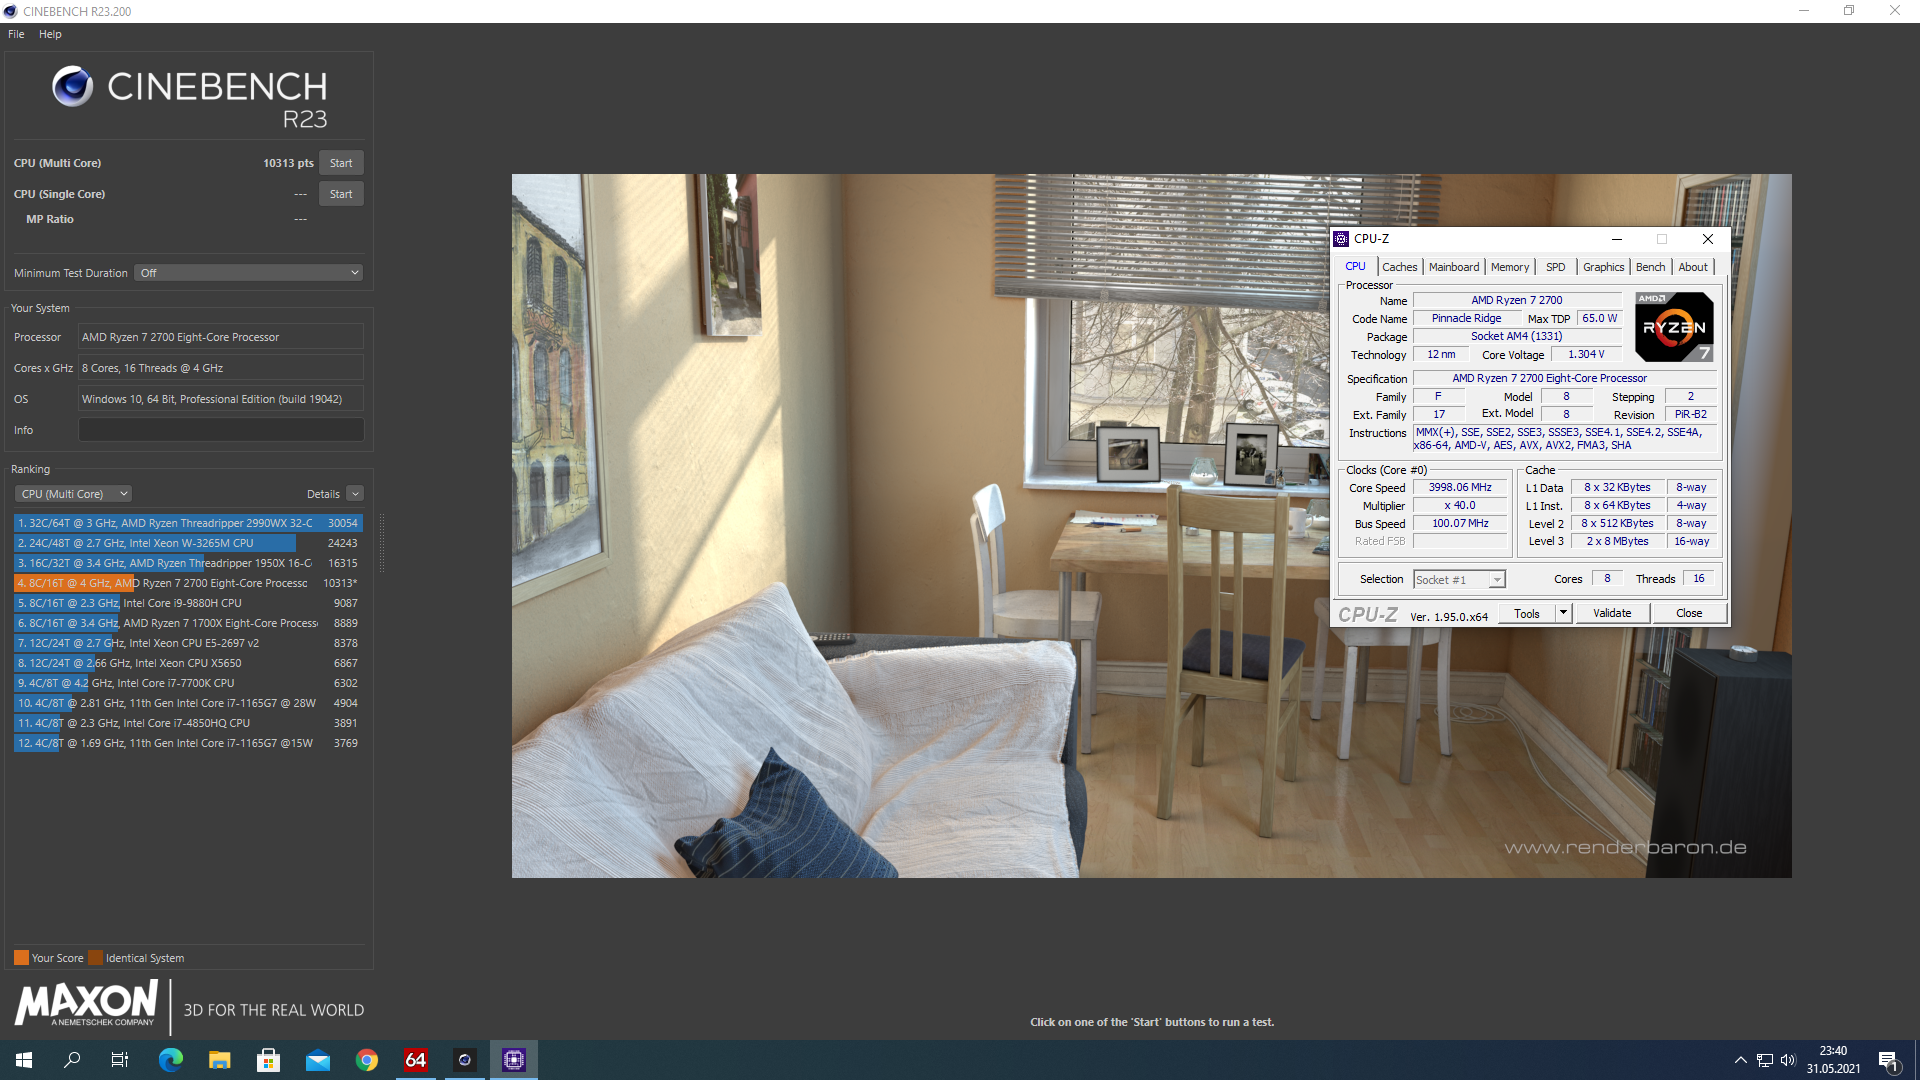
Task: Click the volume speaker tray icon
Action: pos(1788,1060)
